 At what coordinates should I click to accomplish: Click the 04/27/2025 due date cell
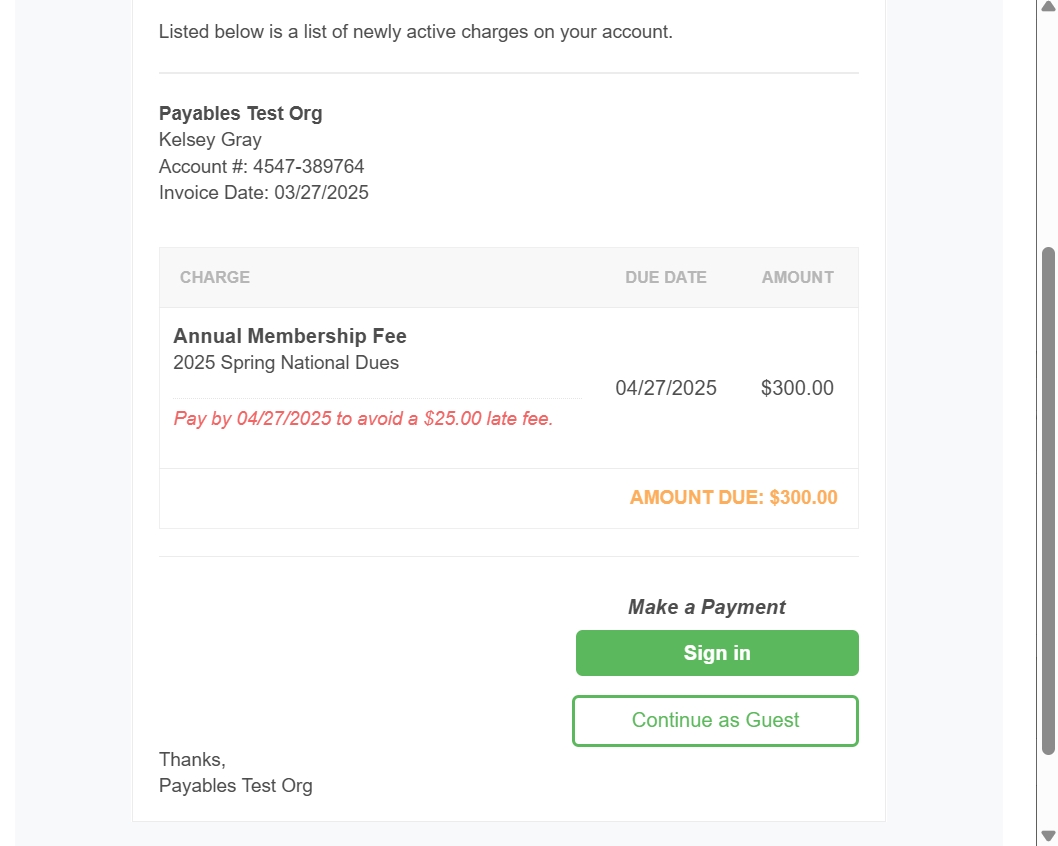(x=665, y=388)
